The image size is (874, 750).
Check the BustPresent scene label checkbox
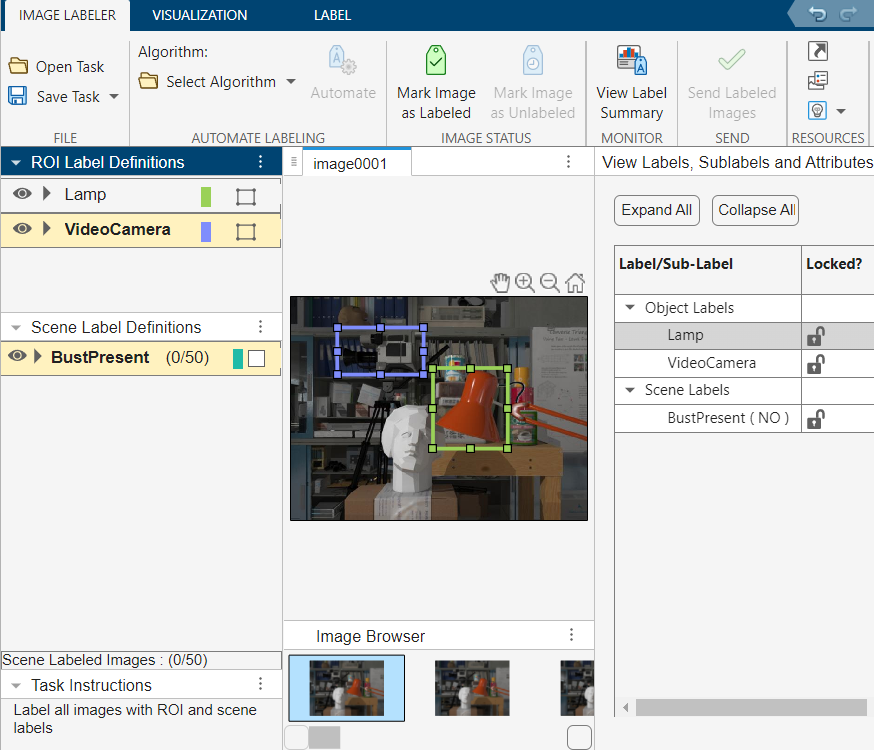click(x=256, y=358)
